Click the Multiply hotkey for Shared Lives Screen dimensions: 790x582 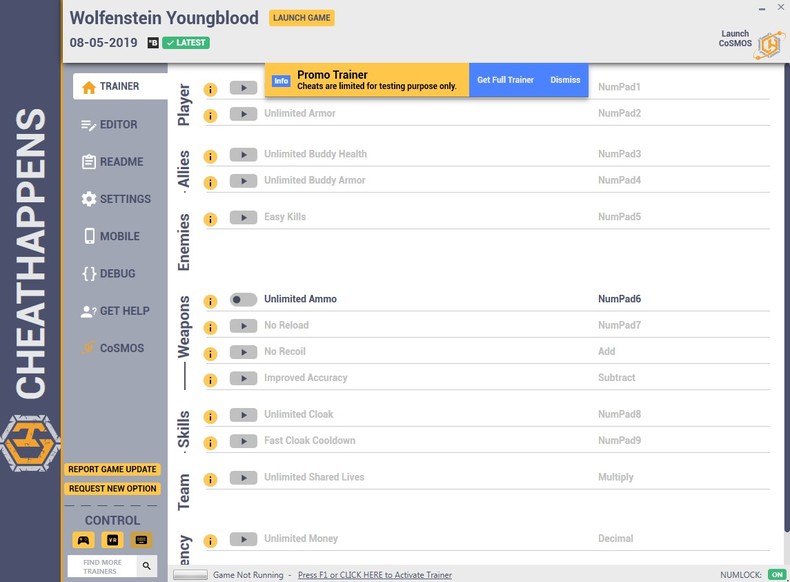coord(616,477)
